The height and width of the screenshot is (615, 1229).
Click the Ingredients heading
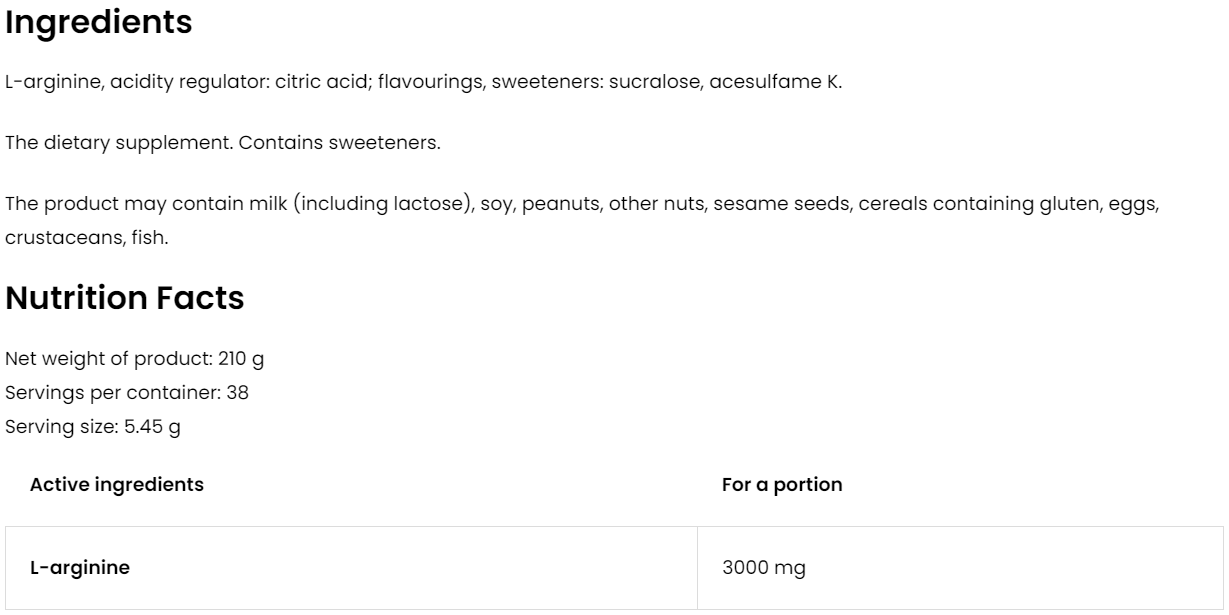click(99, 24)
